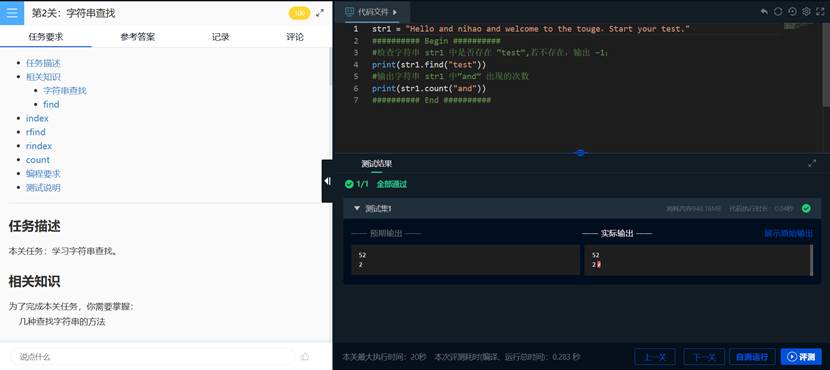Image resolution: width=830 pixels, height=370 pixels.
Task: Click the Begin comment line
Action: tap(436, 41)
